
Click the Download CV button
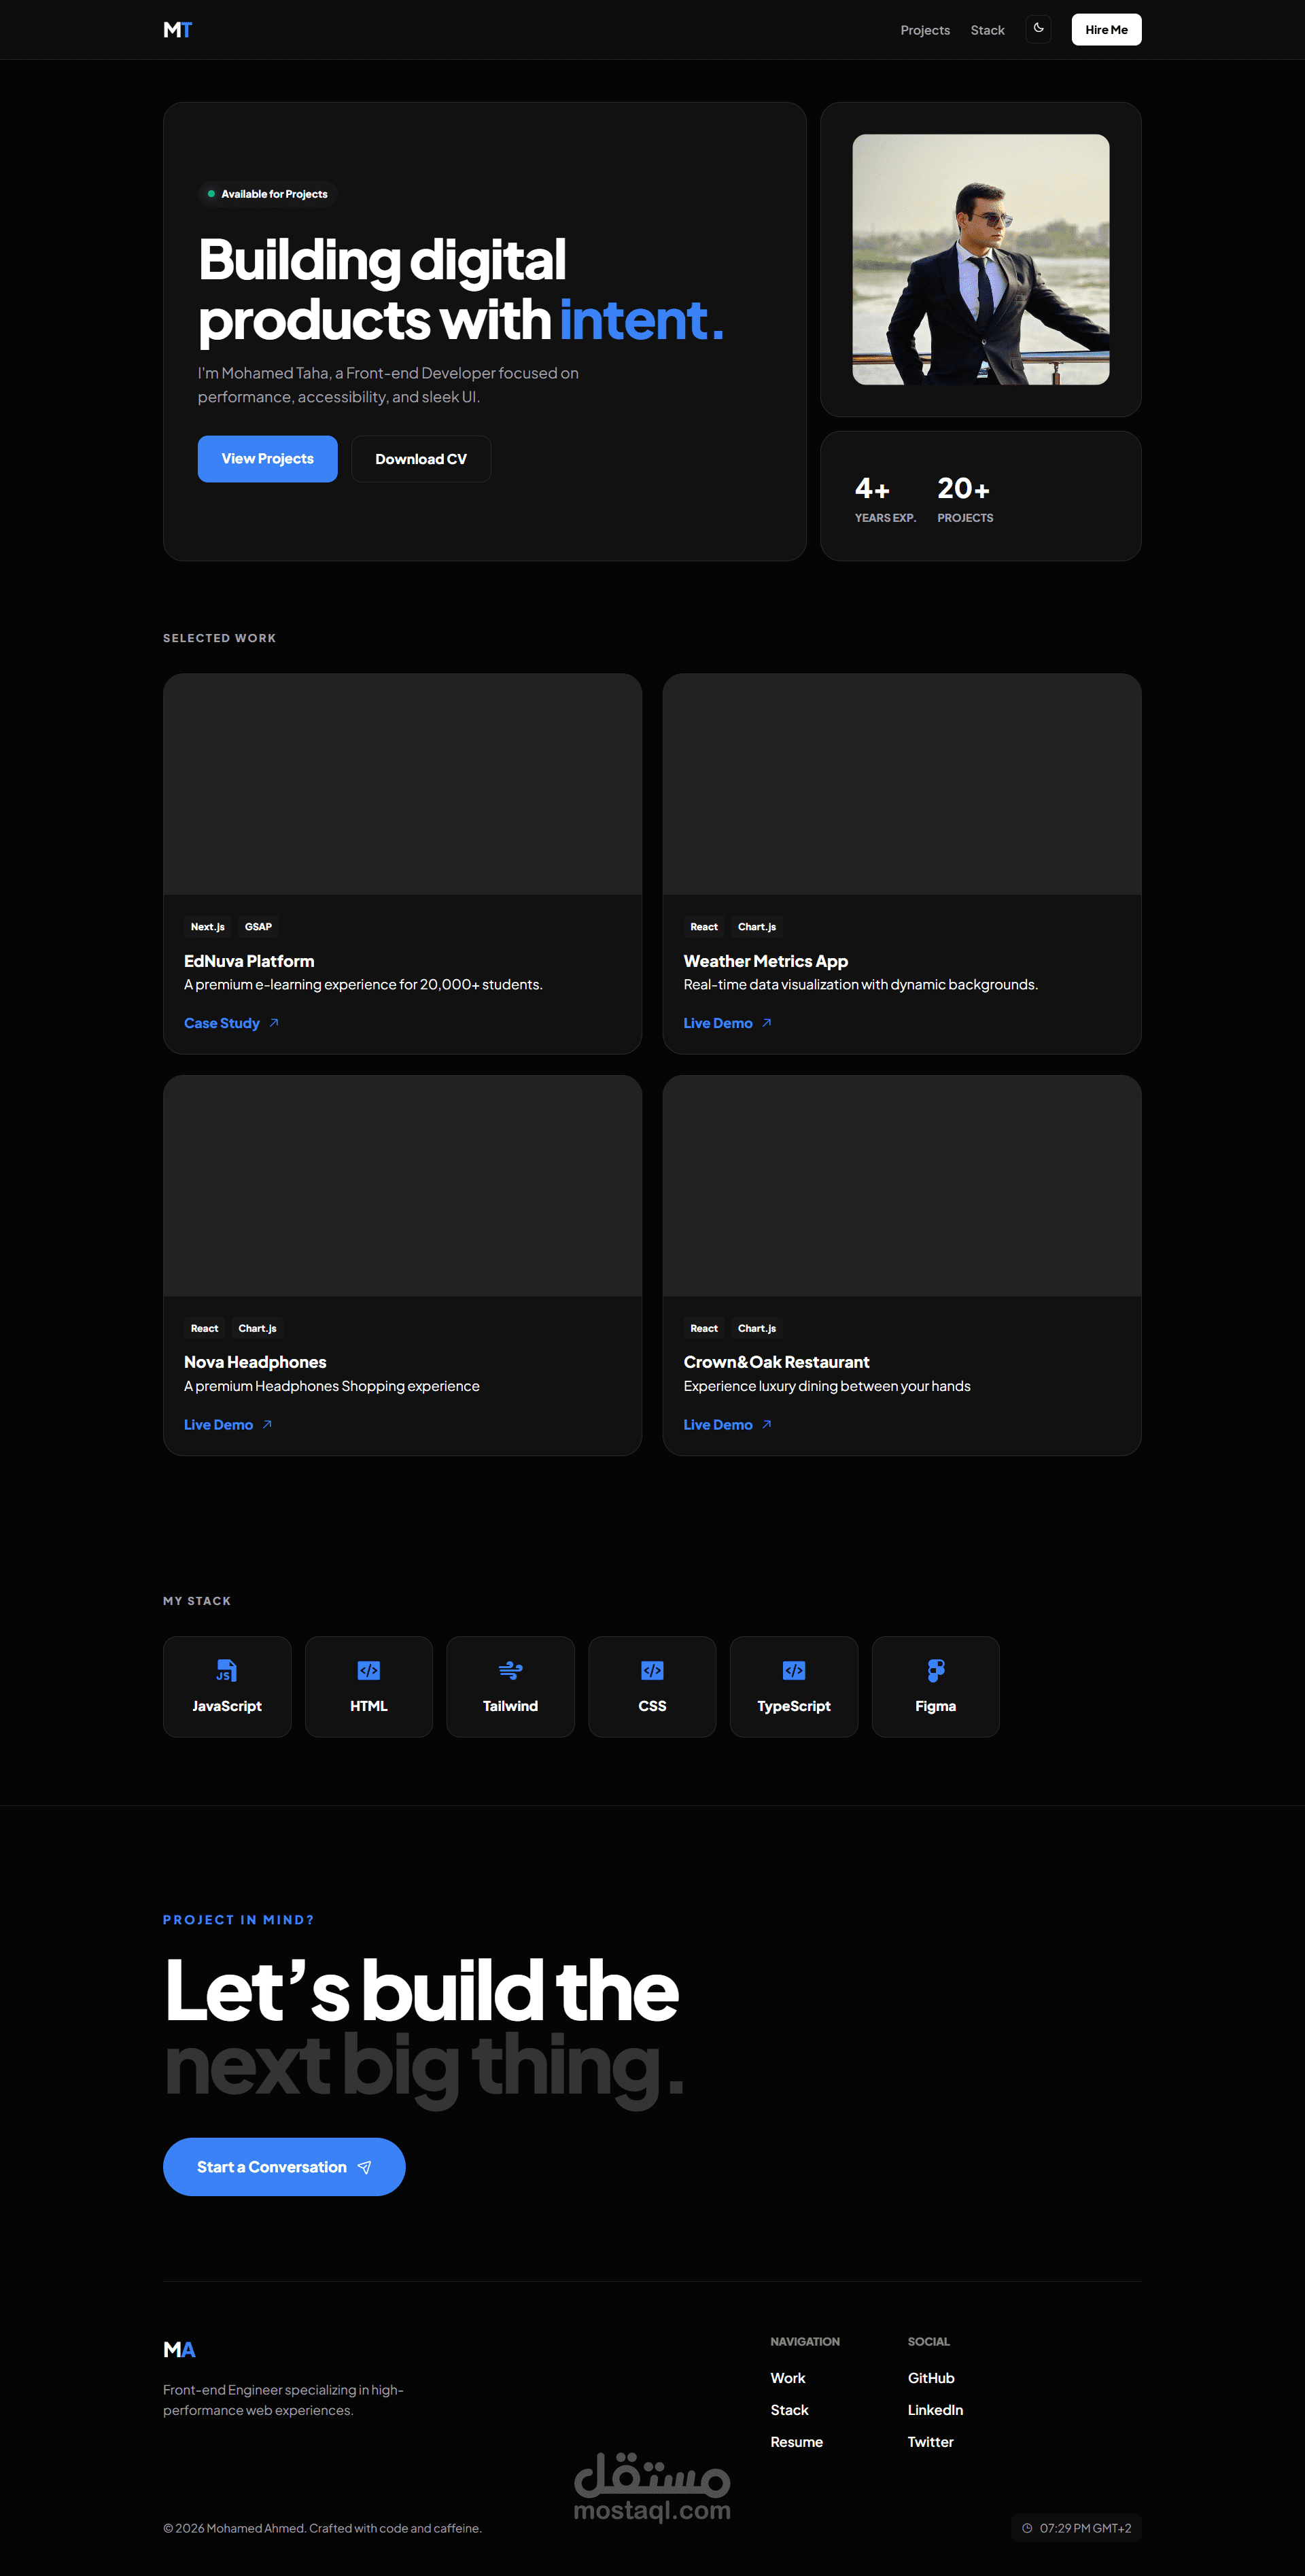pyautogui.click(x=421, y=459)
